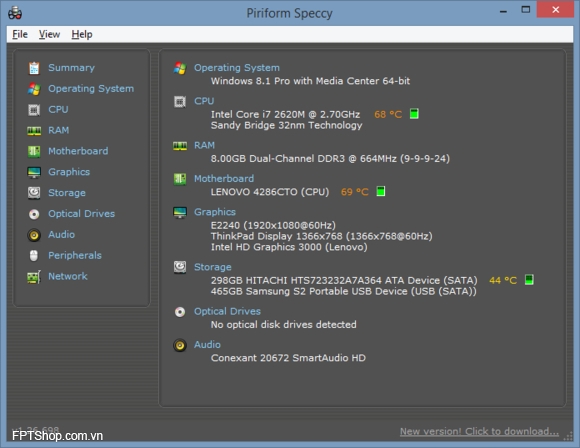Viewport: 580px width, 448px height.
Task: Click the CPU chip icon in main panel
Action: pyautogui.click(x=180, y=101)
